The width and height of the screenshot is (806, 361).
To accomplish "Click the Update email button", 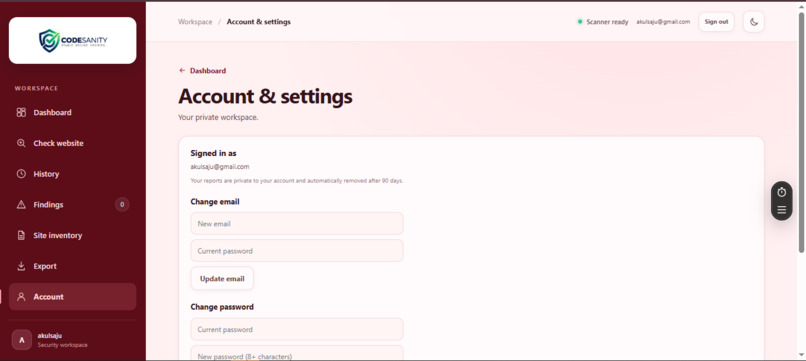I will (x=222, y=279).
